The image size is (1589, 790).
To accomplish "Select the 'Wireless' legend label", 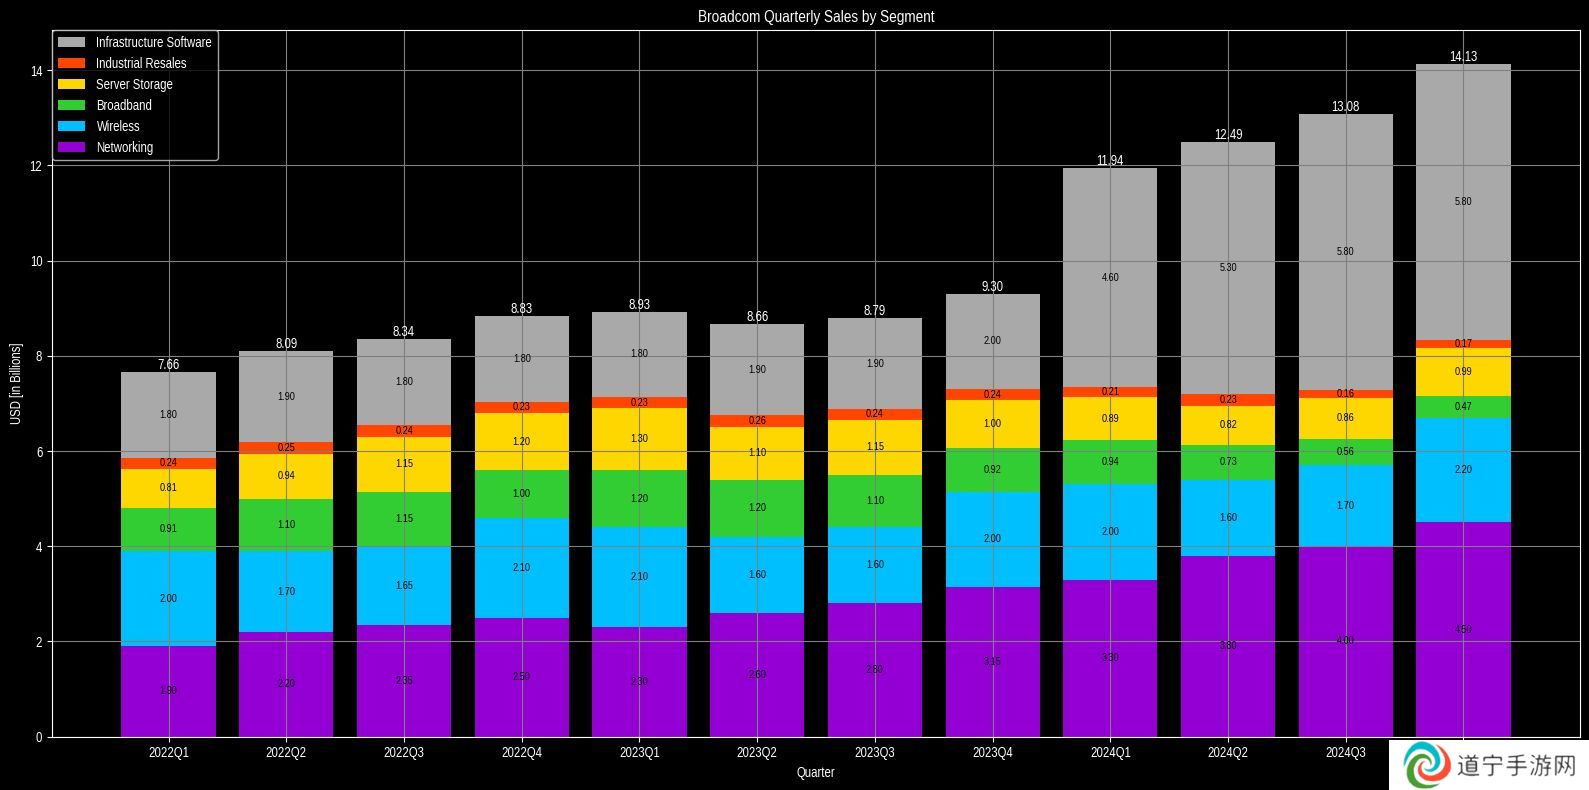I will [x=118, y=126].
